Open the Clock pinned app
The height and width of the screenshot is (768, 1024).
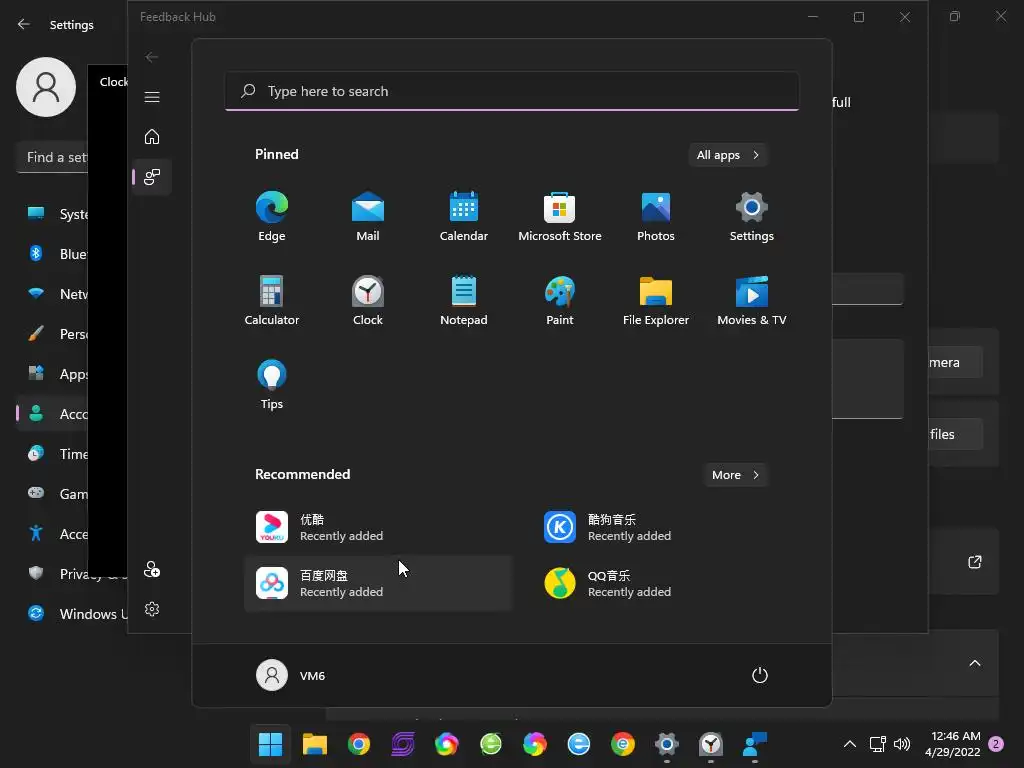368,300
